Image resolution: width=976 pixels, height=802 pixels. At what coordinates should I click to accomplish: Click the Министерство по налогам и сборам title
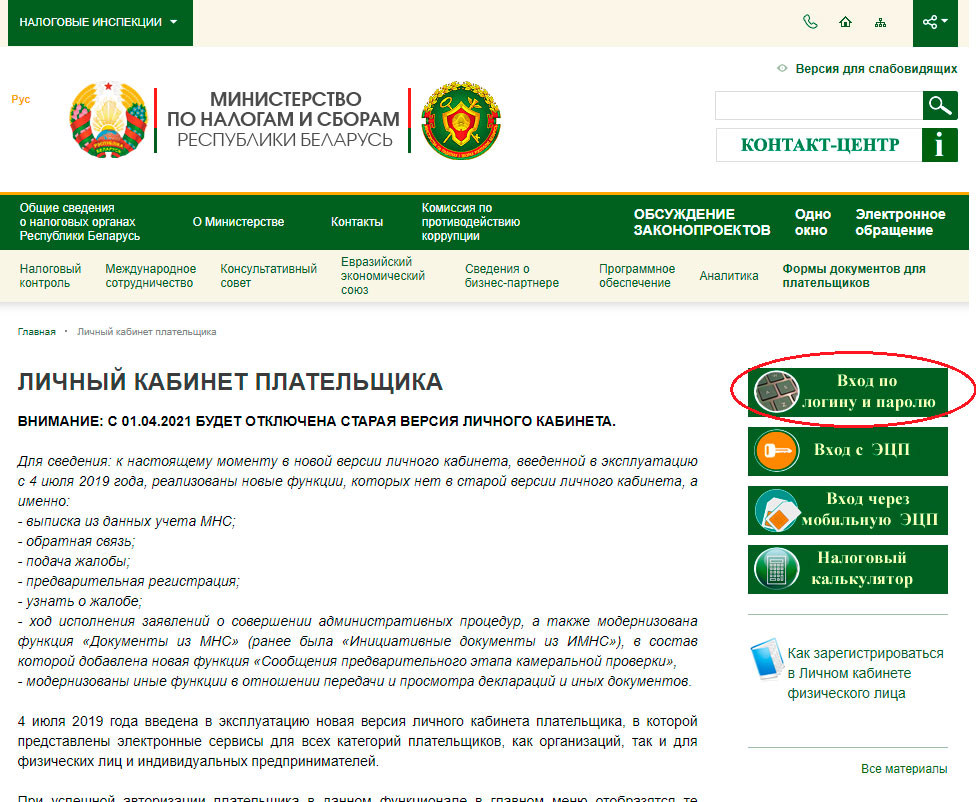pos(284,119)
